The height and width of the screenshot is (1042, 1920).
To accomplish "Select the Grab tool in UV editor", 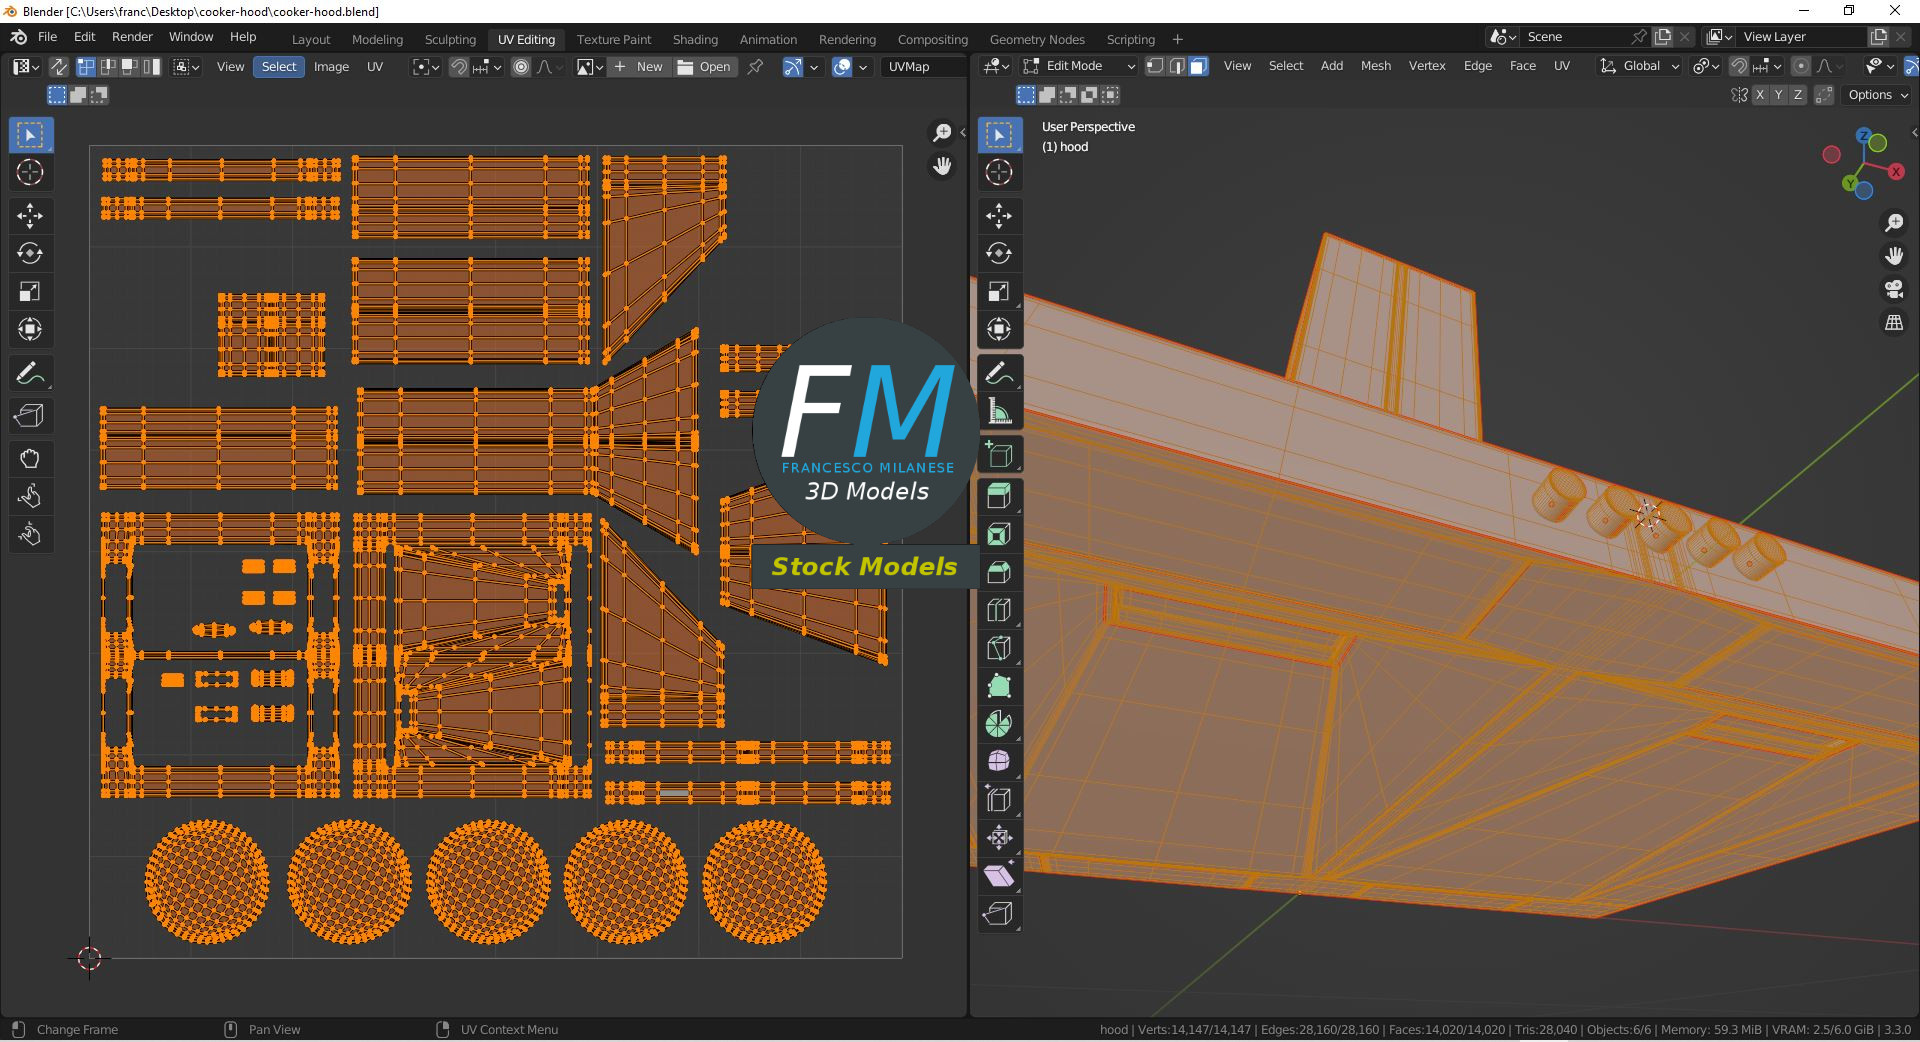I will (30, 459).
